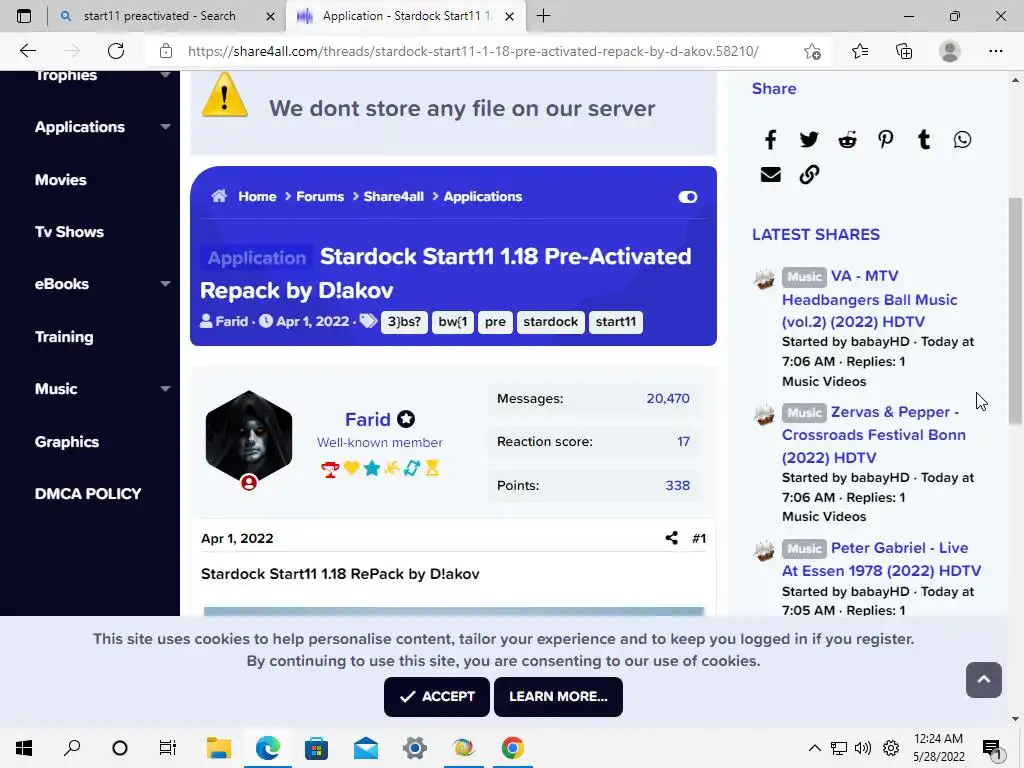Screen dimensions: 1024x768
Task: Share thread via WhatsApp
Action: 962,140
